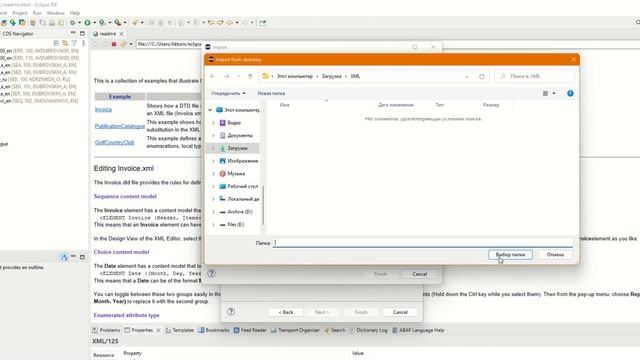
Task: Click the readme browser URL field
Action: (169, 44)
